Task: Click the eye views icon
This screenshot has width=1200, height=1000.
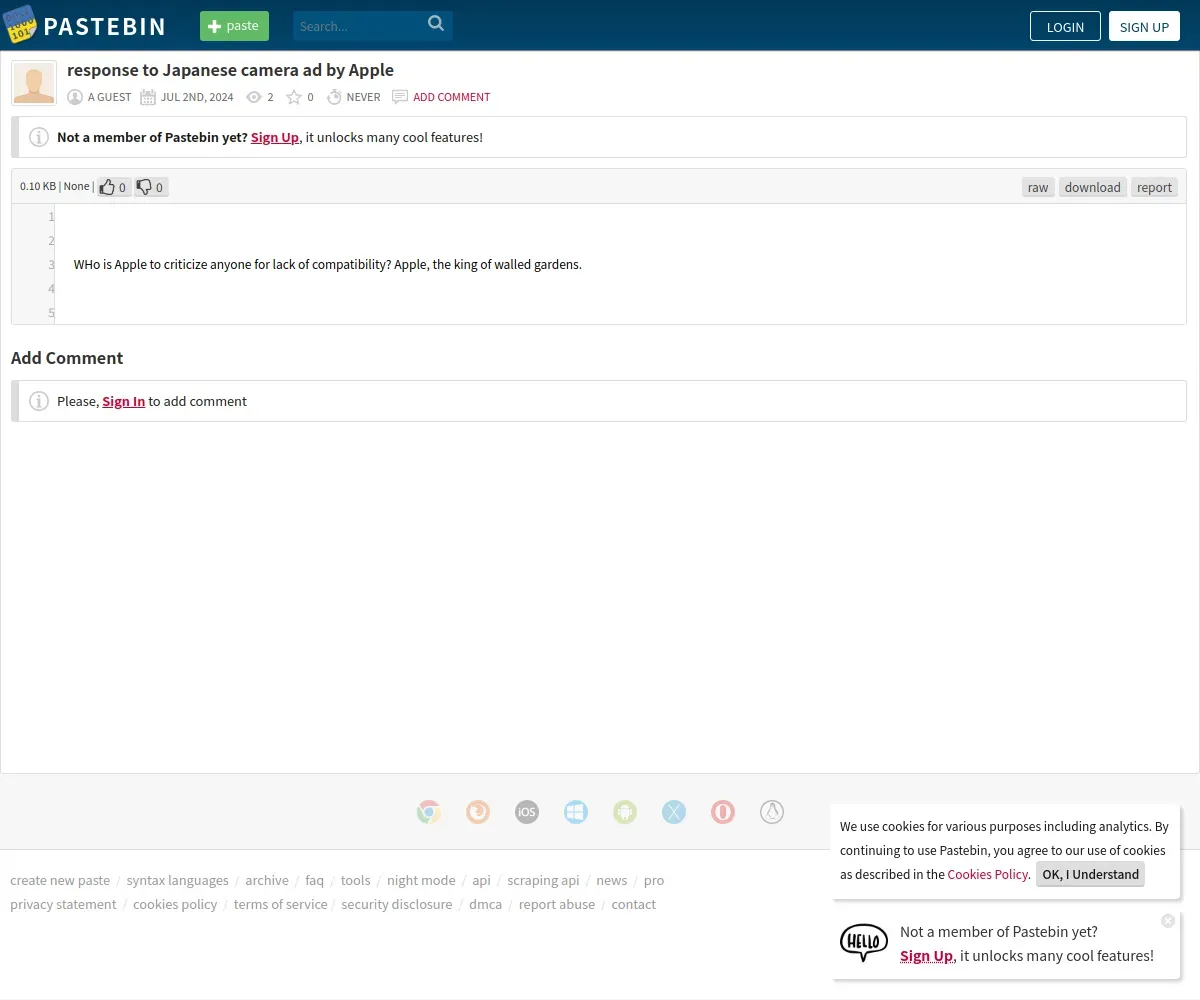Action: [x=254, y=97]
